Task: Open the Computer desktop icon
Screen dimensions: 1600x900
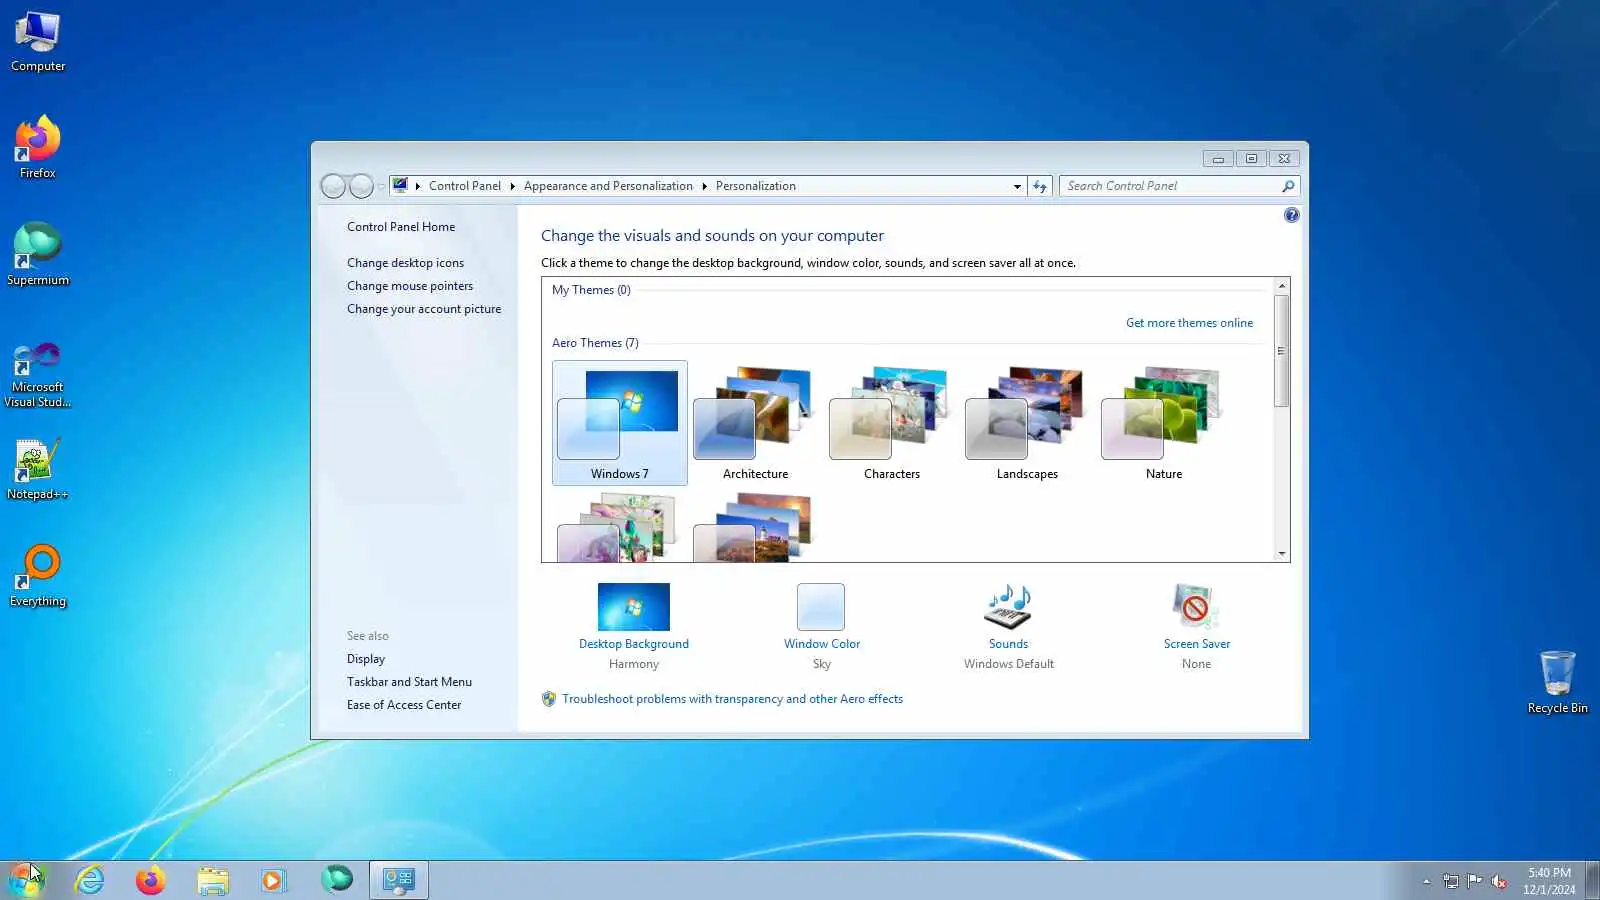Action: click(x=38, y=42)
